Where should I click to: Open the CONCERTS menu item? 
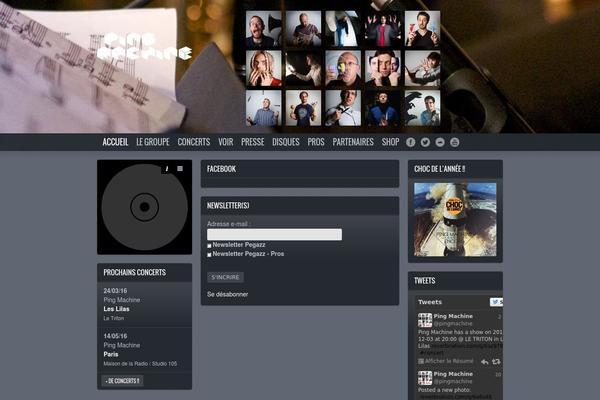(194, 142)
